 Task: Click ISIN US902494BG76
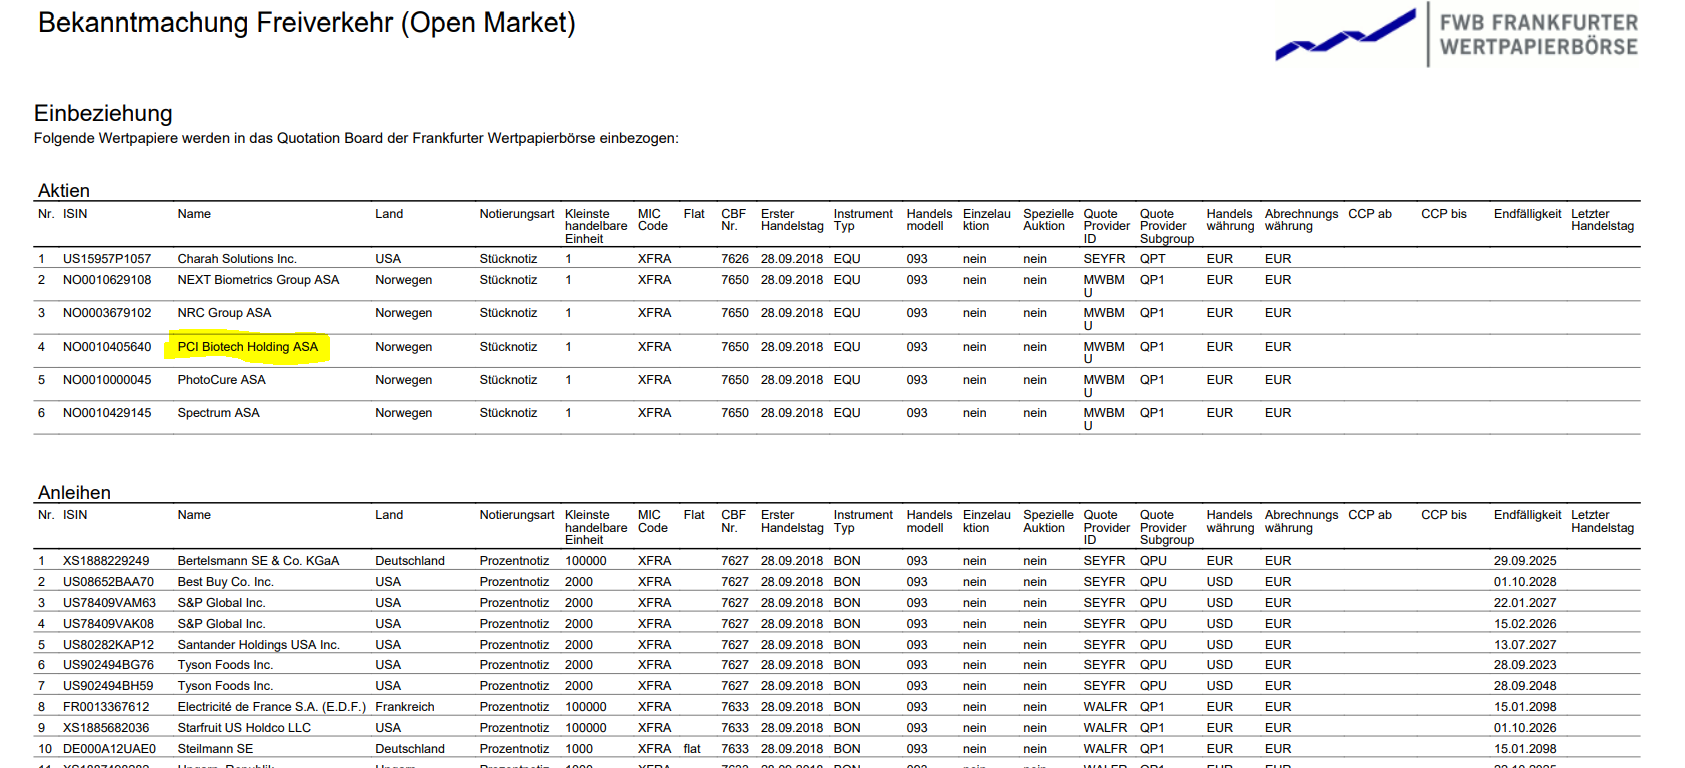click(x=108, y=665)
